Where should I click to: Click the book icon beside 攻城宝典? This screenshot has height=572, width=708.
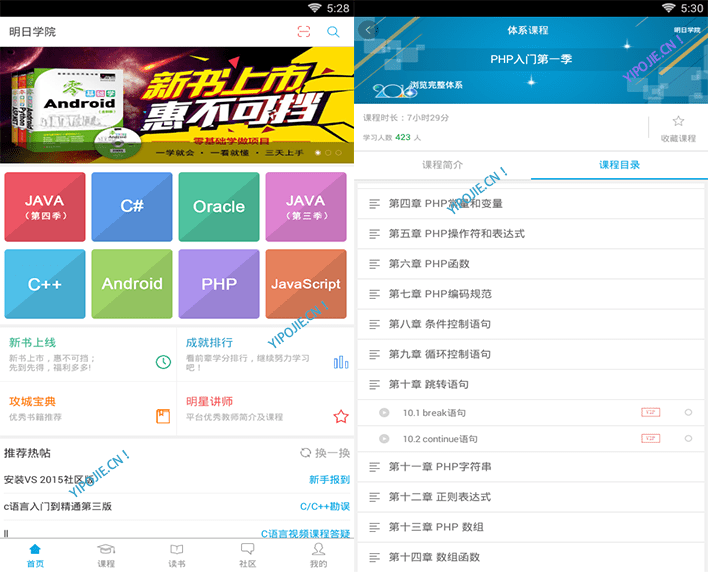pos(163,416)
